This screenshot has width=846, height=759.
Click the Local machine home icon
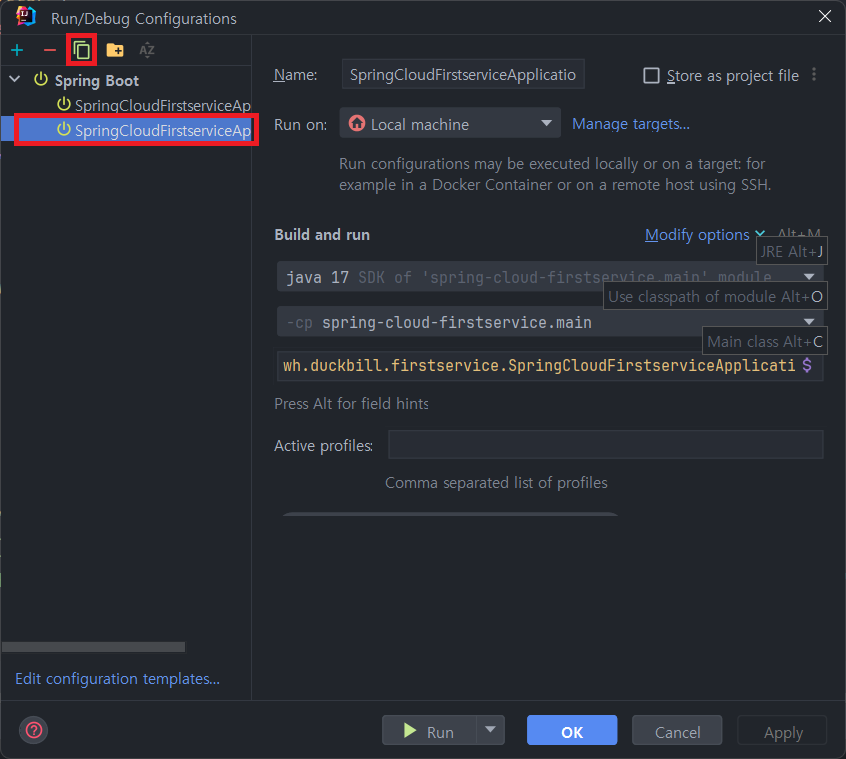[357, 124]
